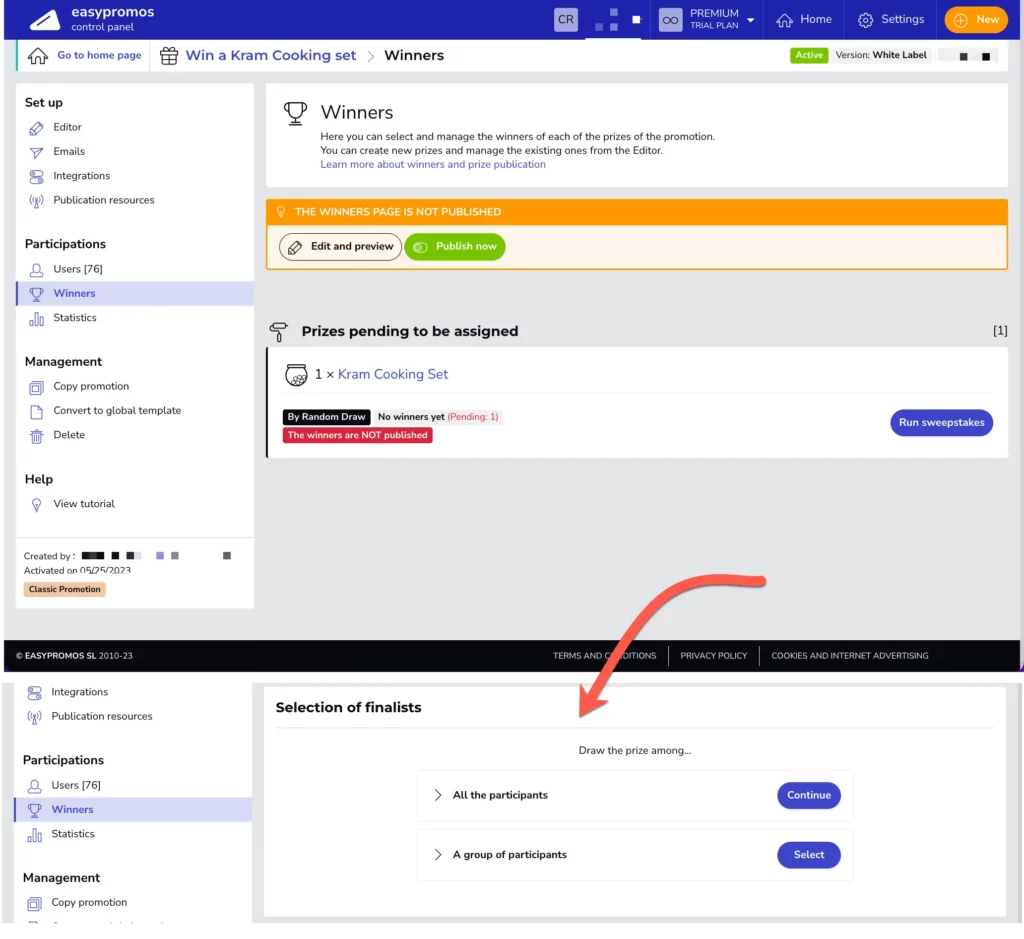Click the house icon in the breadcrumb
The image size is (1024, 939).
point(38,56)
